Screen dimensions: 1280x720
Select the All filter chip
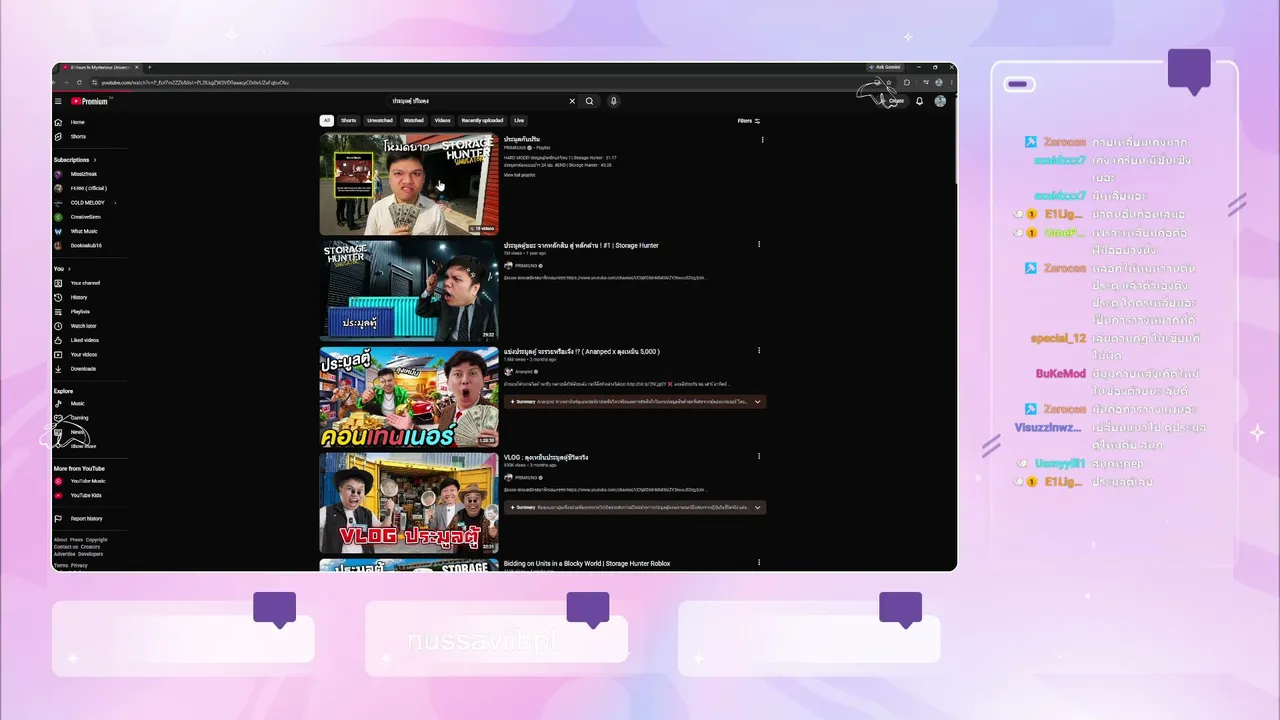[326, 120]
